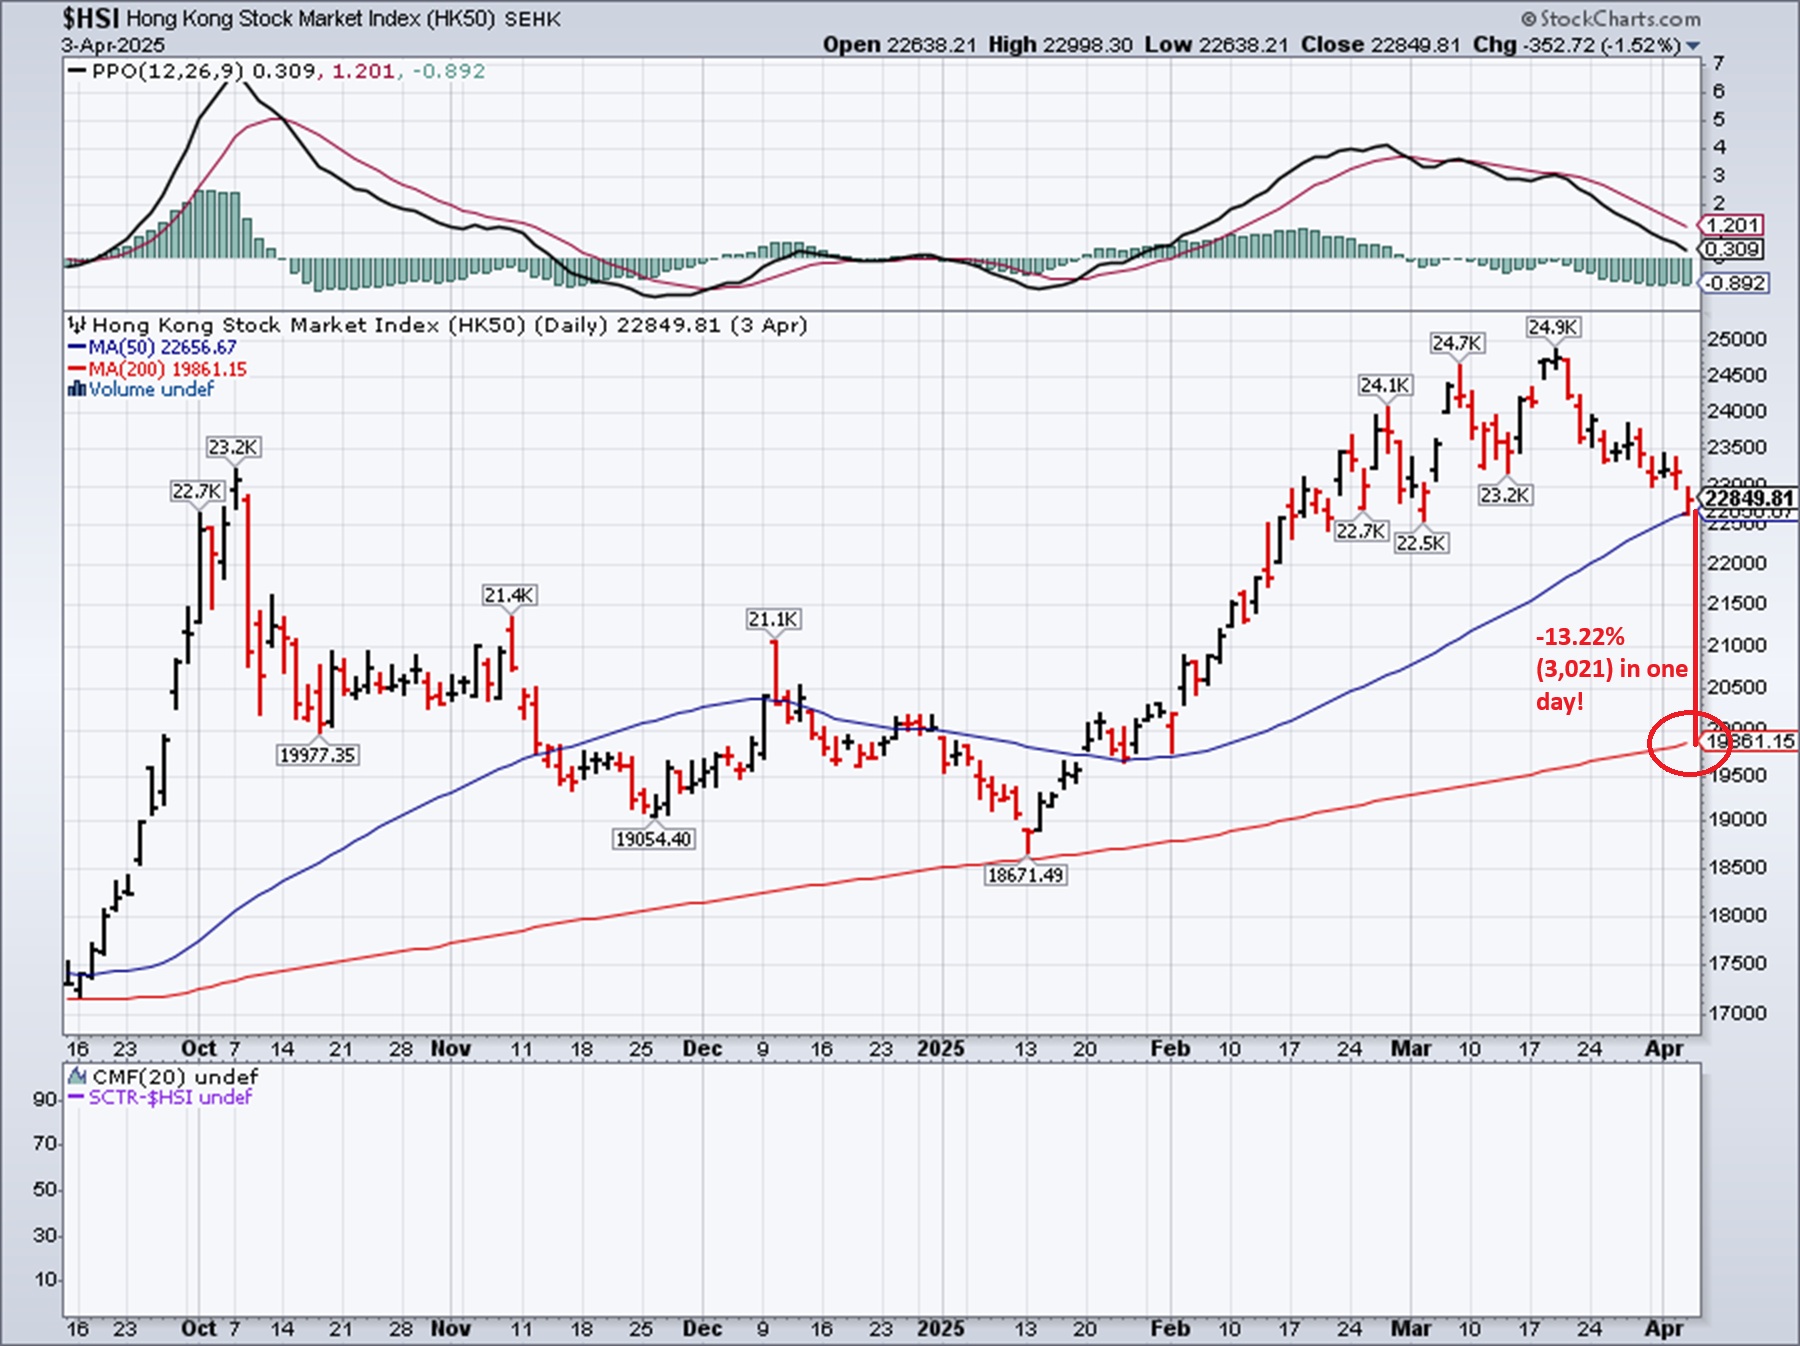1800x1346 pixels.
Task: Open the blue dropdown arrow beside the Chg value
Action: [x=1693, y=46]
